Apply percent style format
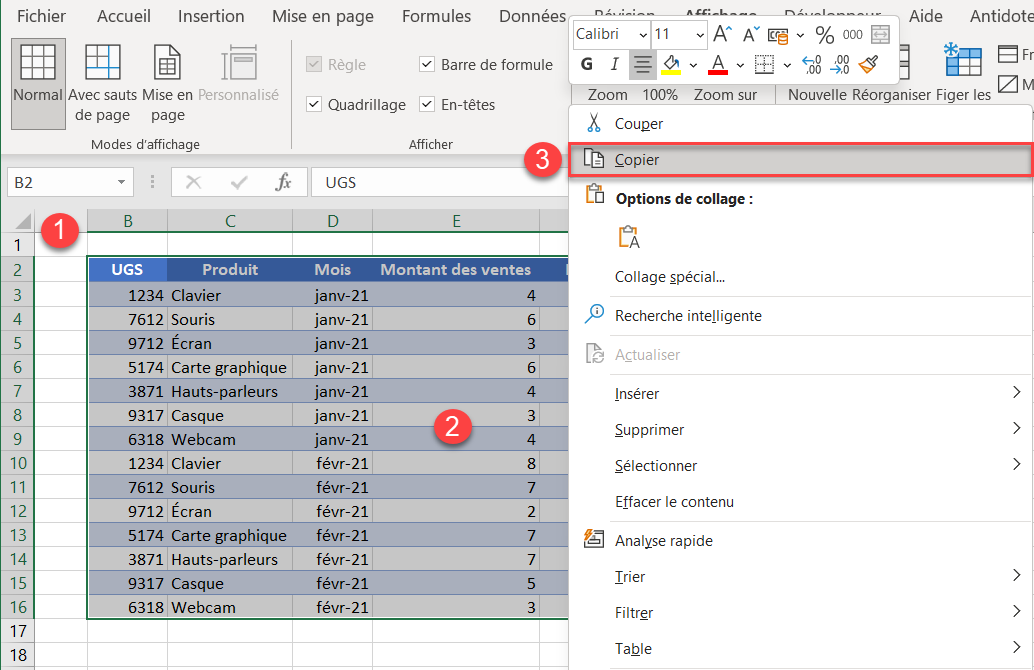This screenshot has height=670, width=1034. tap(824, 34)
